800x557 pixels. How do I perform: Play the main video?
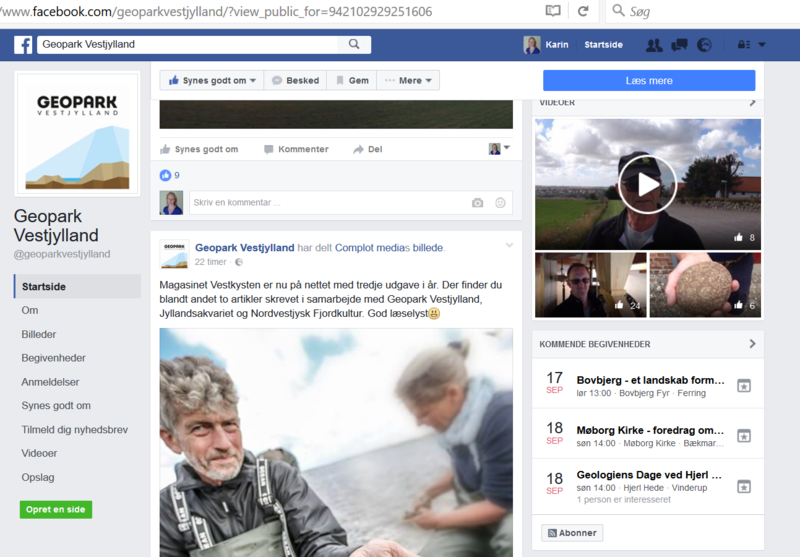click(647, 184)
